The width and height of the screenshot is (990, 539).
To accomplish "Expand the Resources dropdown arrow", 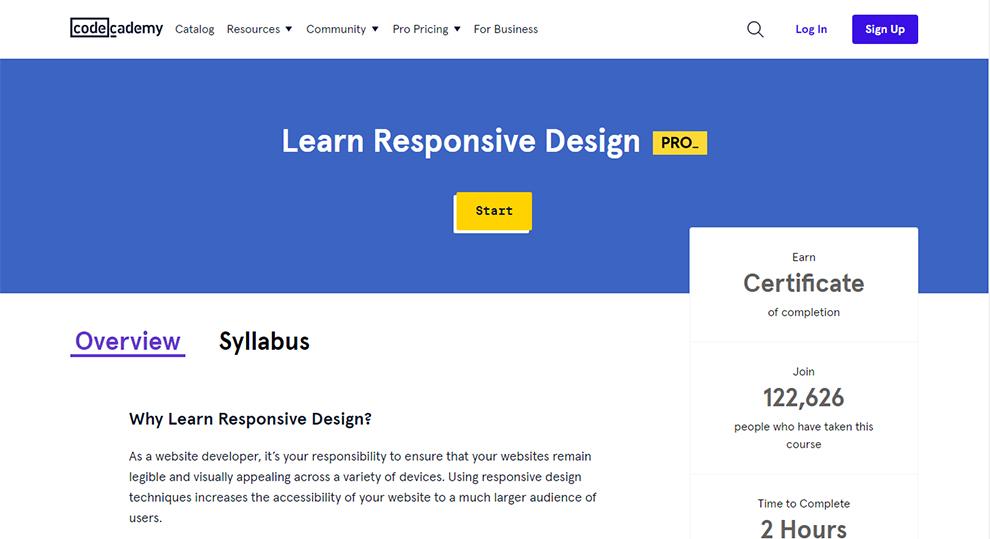I will (x=289, y=29).
